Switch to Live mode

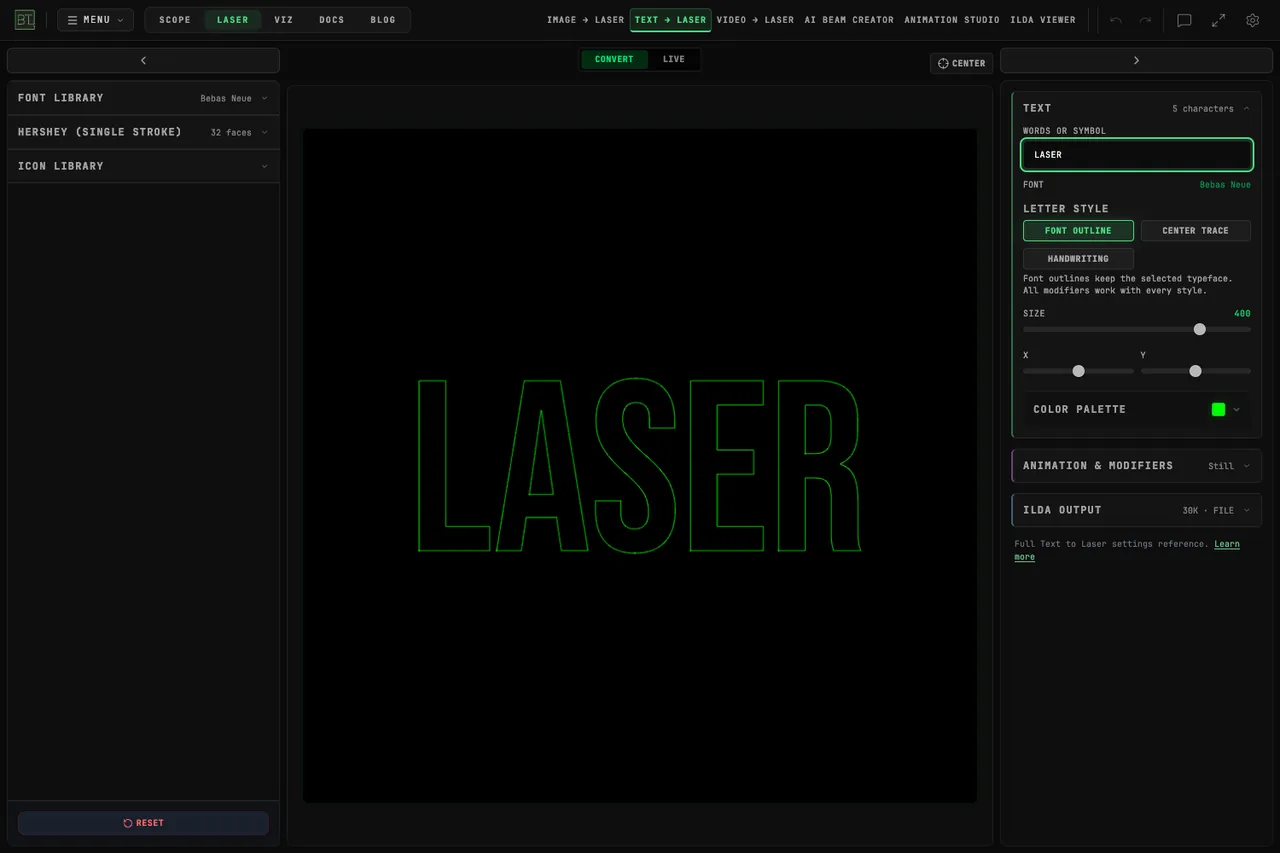point(674,60)
